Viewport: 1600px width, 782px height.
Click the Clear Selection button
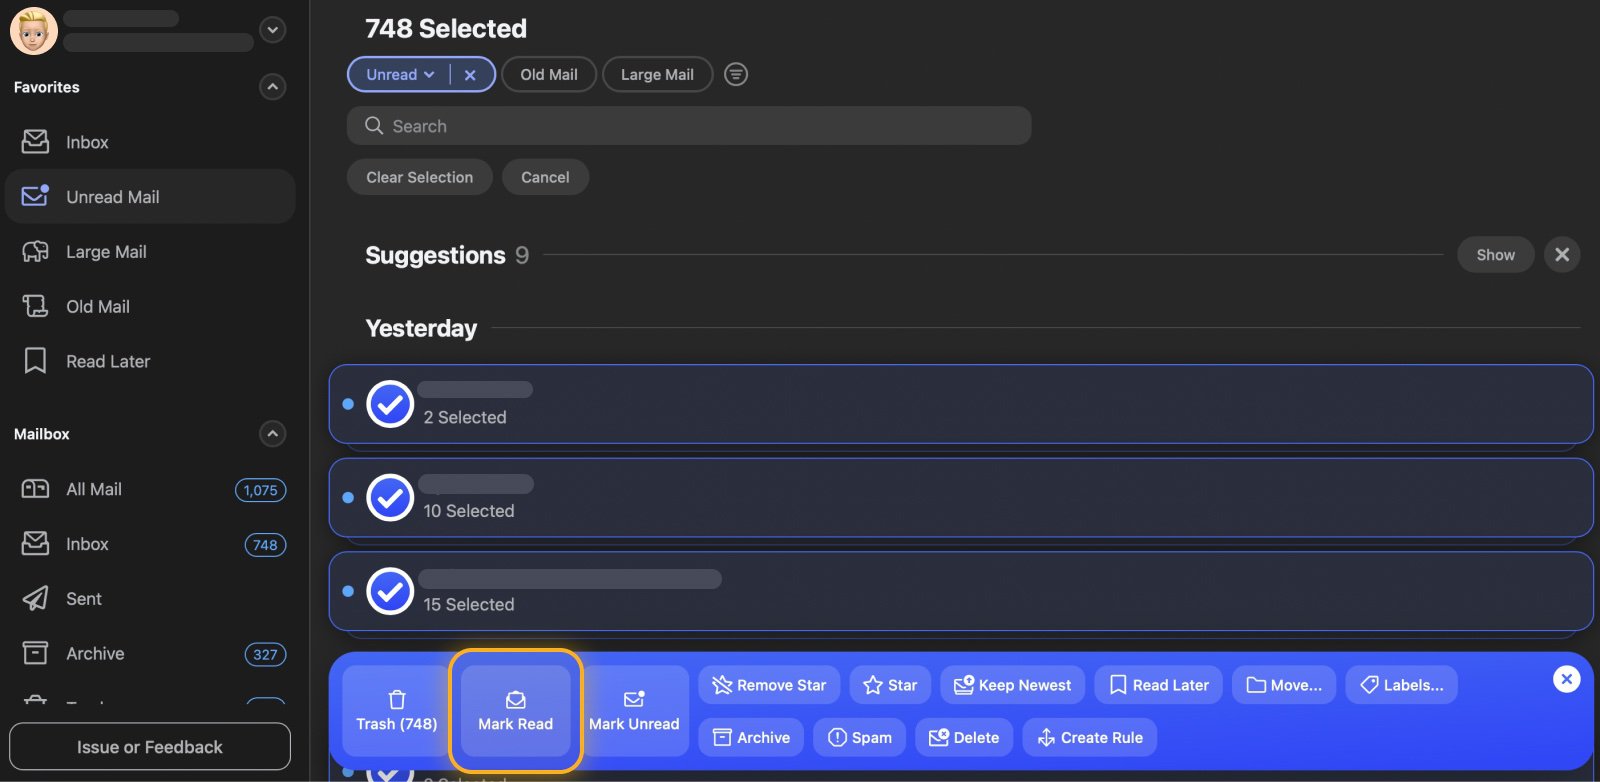[x=419, y=177]
